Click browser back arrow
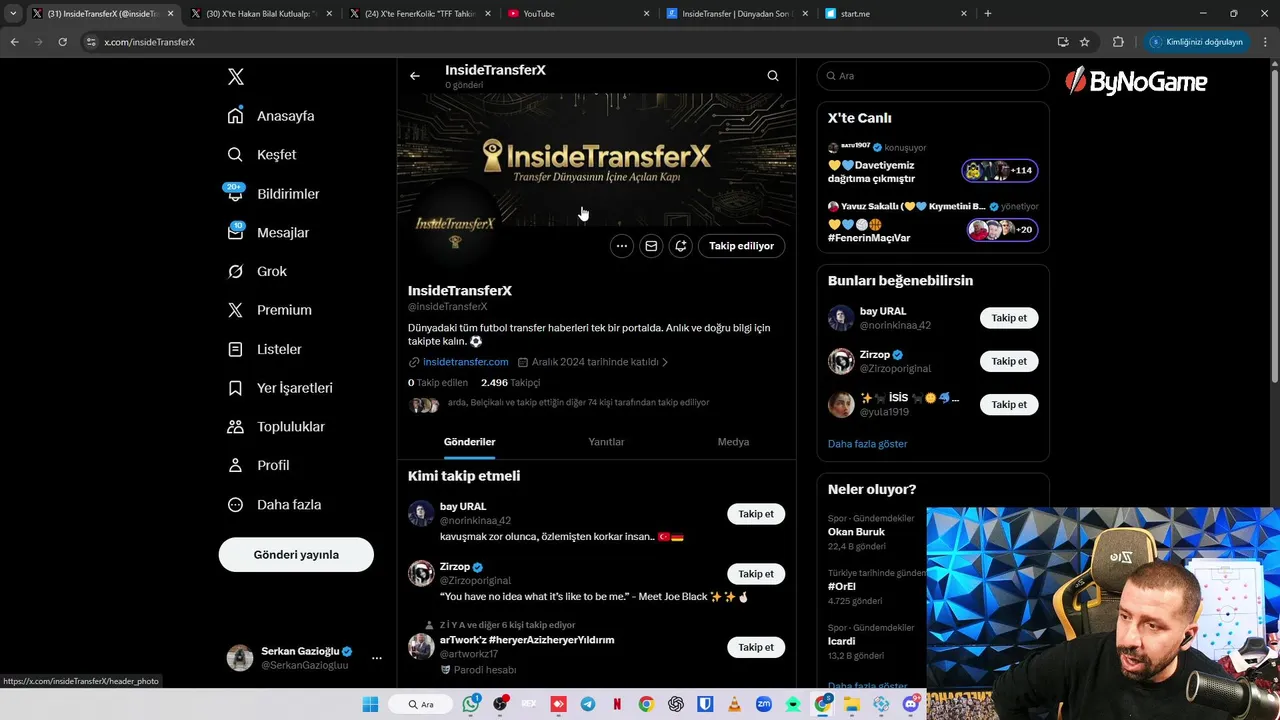 tap(14, 42)
